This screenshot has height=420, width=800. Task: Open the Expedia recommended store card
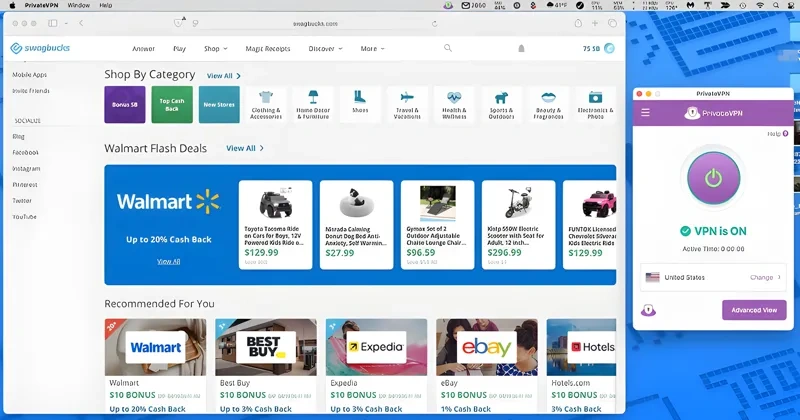tap(377, 366)
